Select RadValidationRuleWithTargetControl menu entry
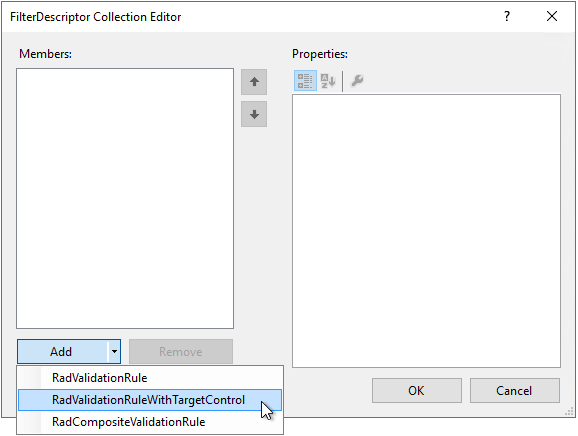The width and height of the screenshot is (578, 436). click(x=150, y=400)
